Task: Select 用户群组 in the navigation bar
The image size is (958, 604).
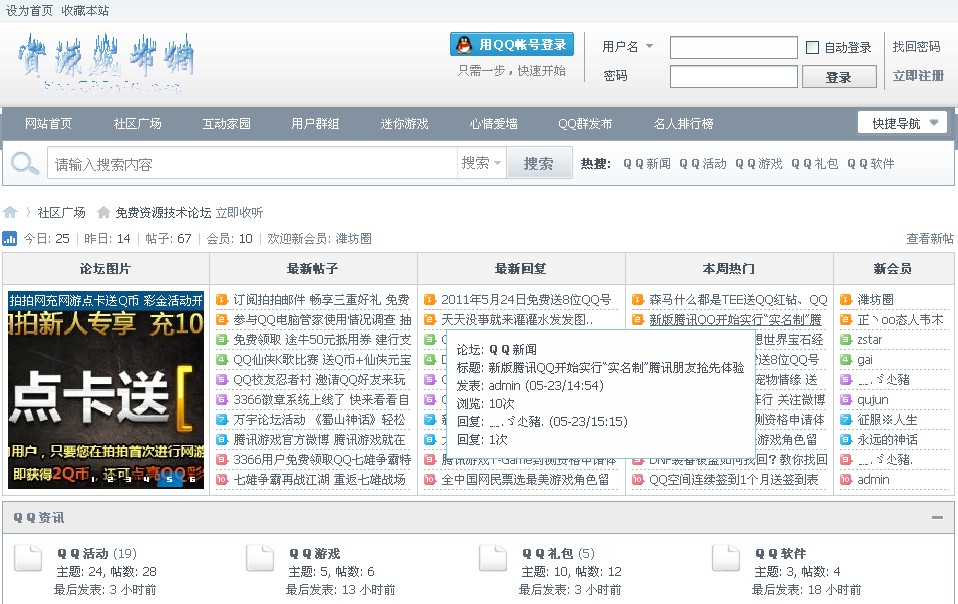Action: pos(315,123)
